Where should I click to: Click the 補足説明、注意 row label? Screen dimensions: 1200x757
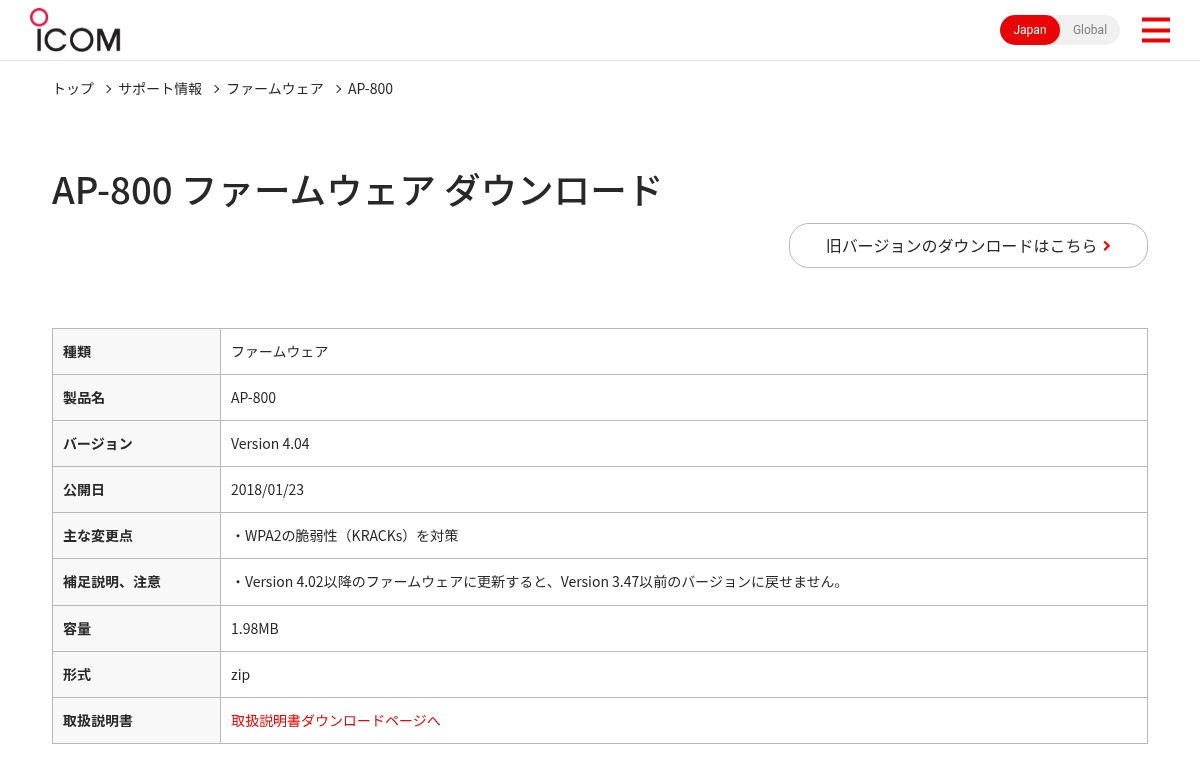click(x=112, y=581)
